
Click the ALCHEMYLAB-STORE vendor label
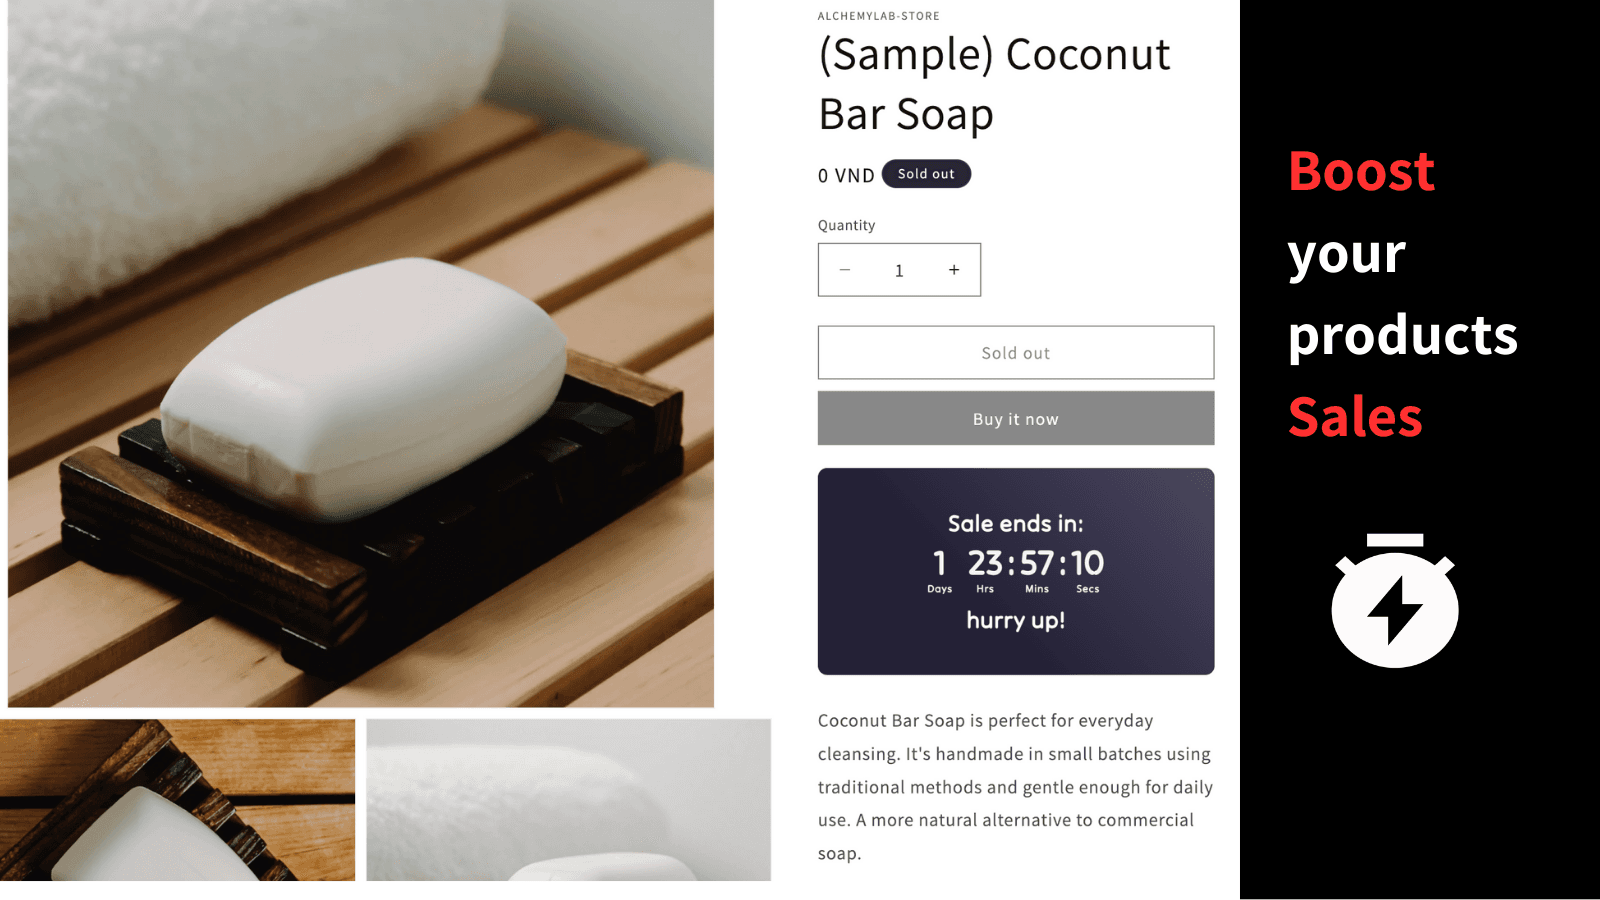879,16
